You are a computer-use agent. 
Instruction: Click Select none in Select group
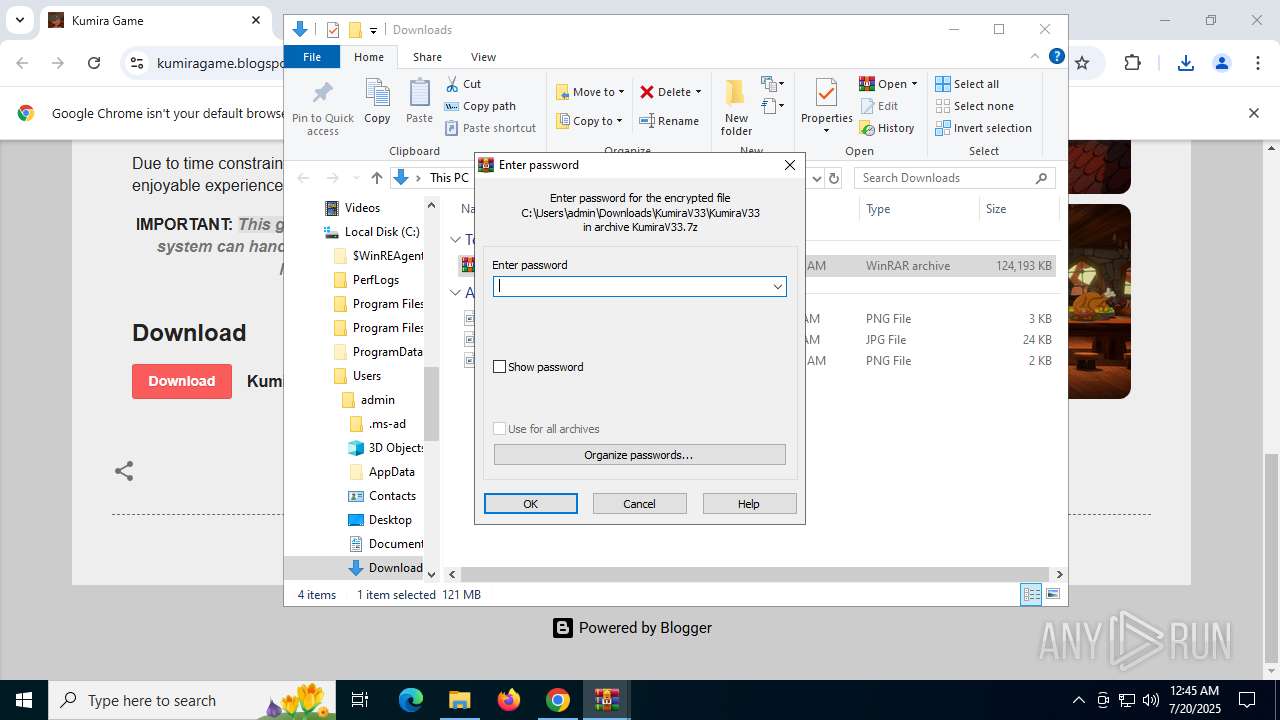click(x=974, y=106)
